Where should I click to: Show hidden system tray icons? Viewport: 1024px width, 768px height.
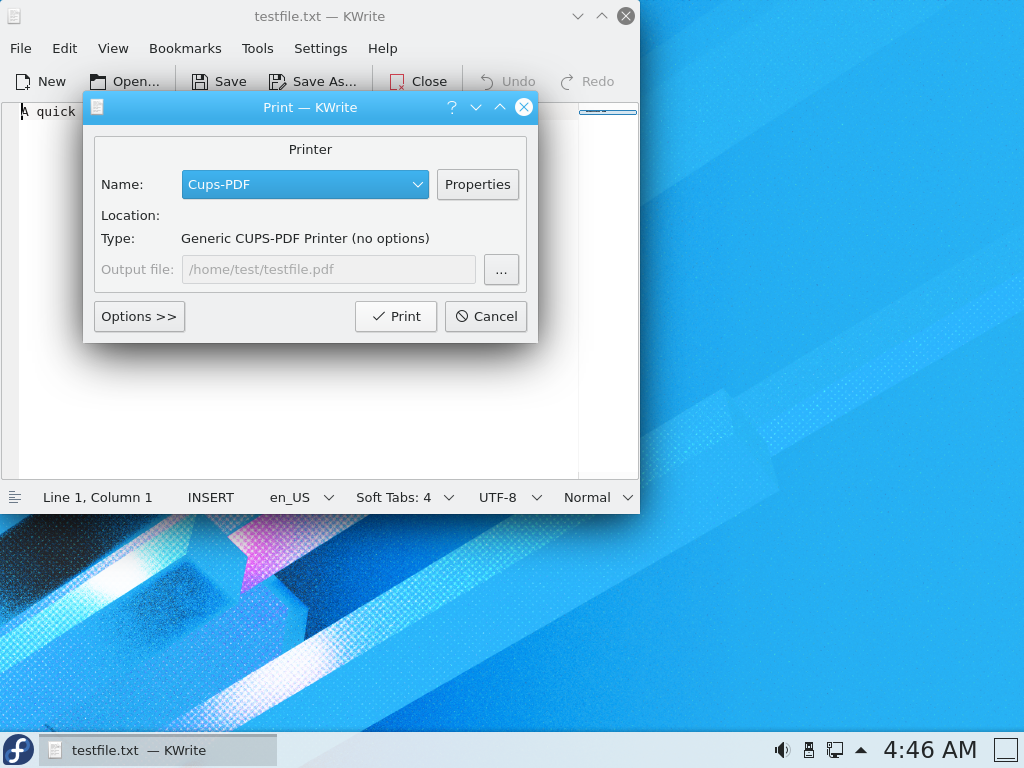(x=861, y=750)
